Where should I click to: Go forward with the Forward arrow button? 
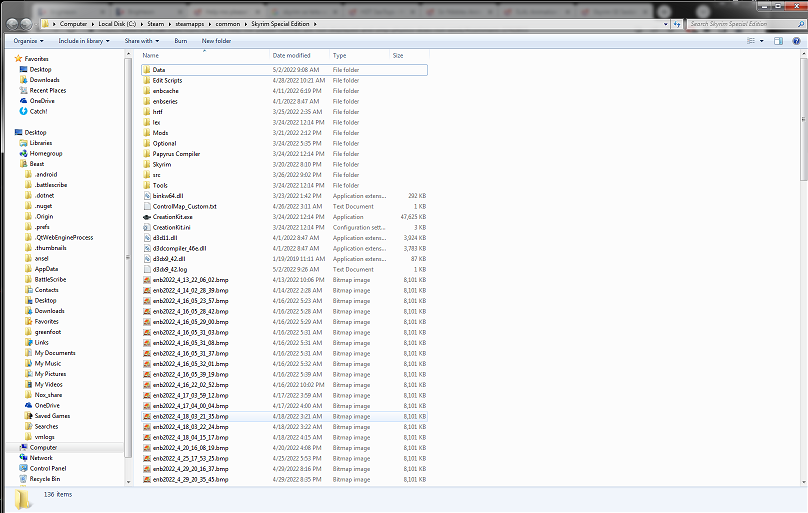(26, 24)
